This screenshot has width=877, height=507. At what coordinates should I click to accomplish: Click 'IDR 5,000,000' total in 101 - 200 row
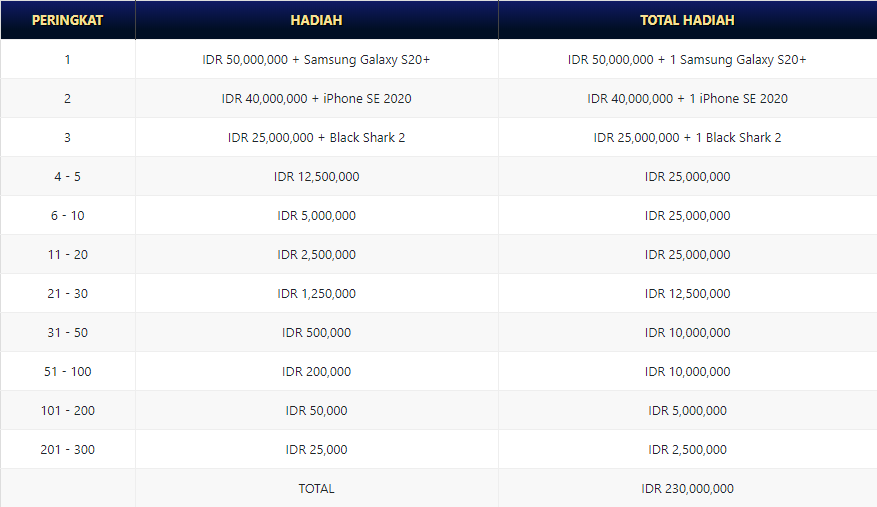(687, 410)
